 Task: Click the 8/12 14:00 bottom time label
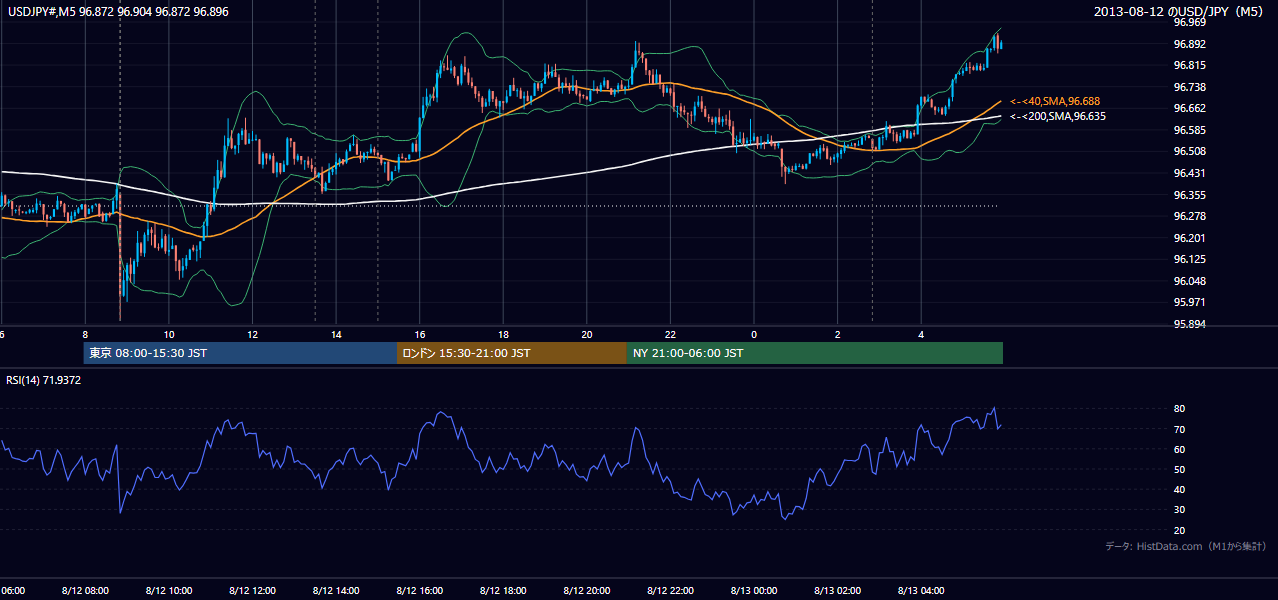(x=336, y=591)
